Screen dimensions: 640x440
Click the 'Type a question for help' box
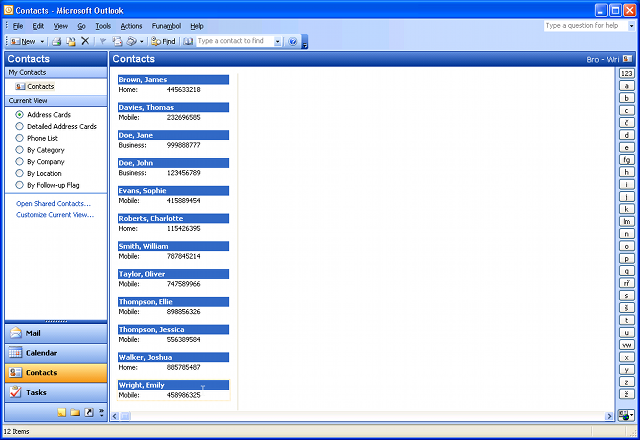coord(585,26)
